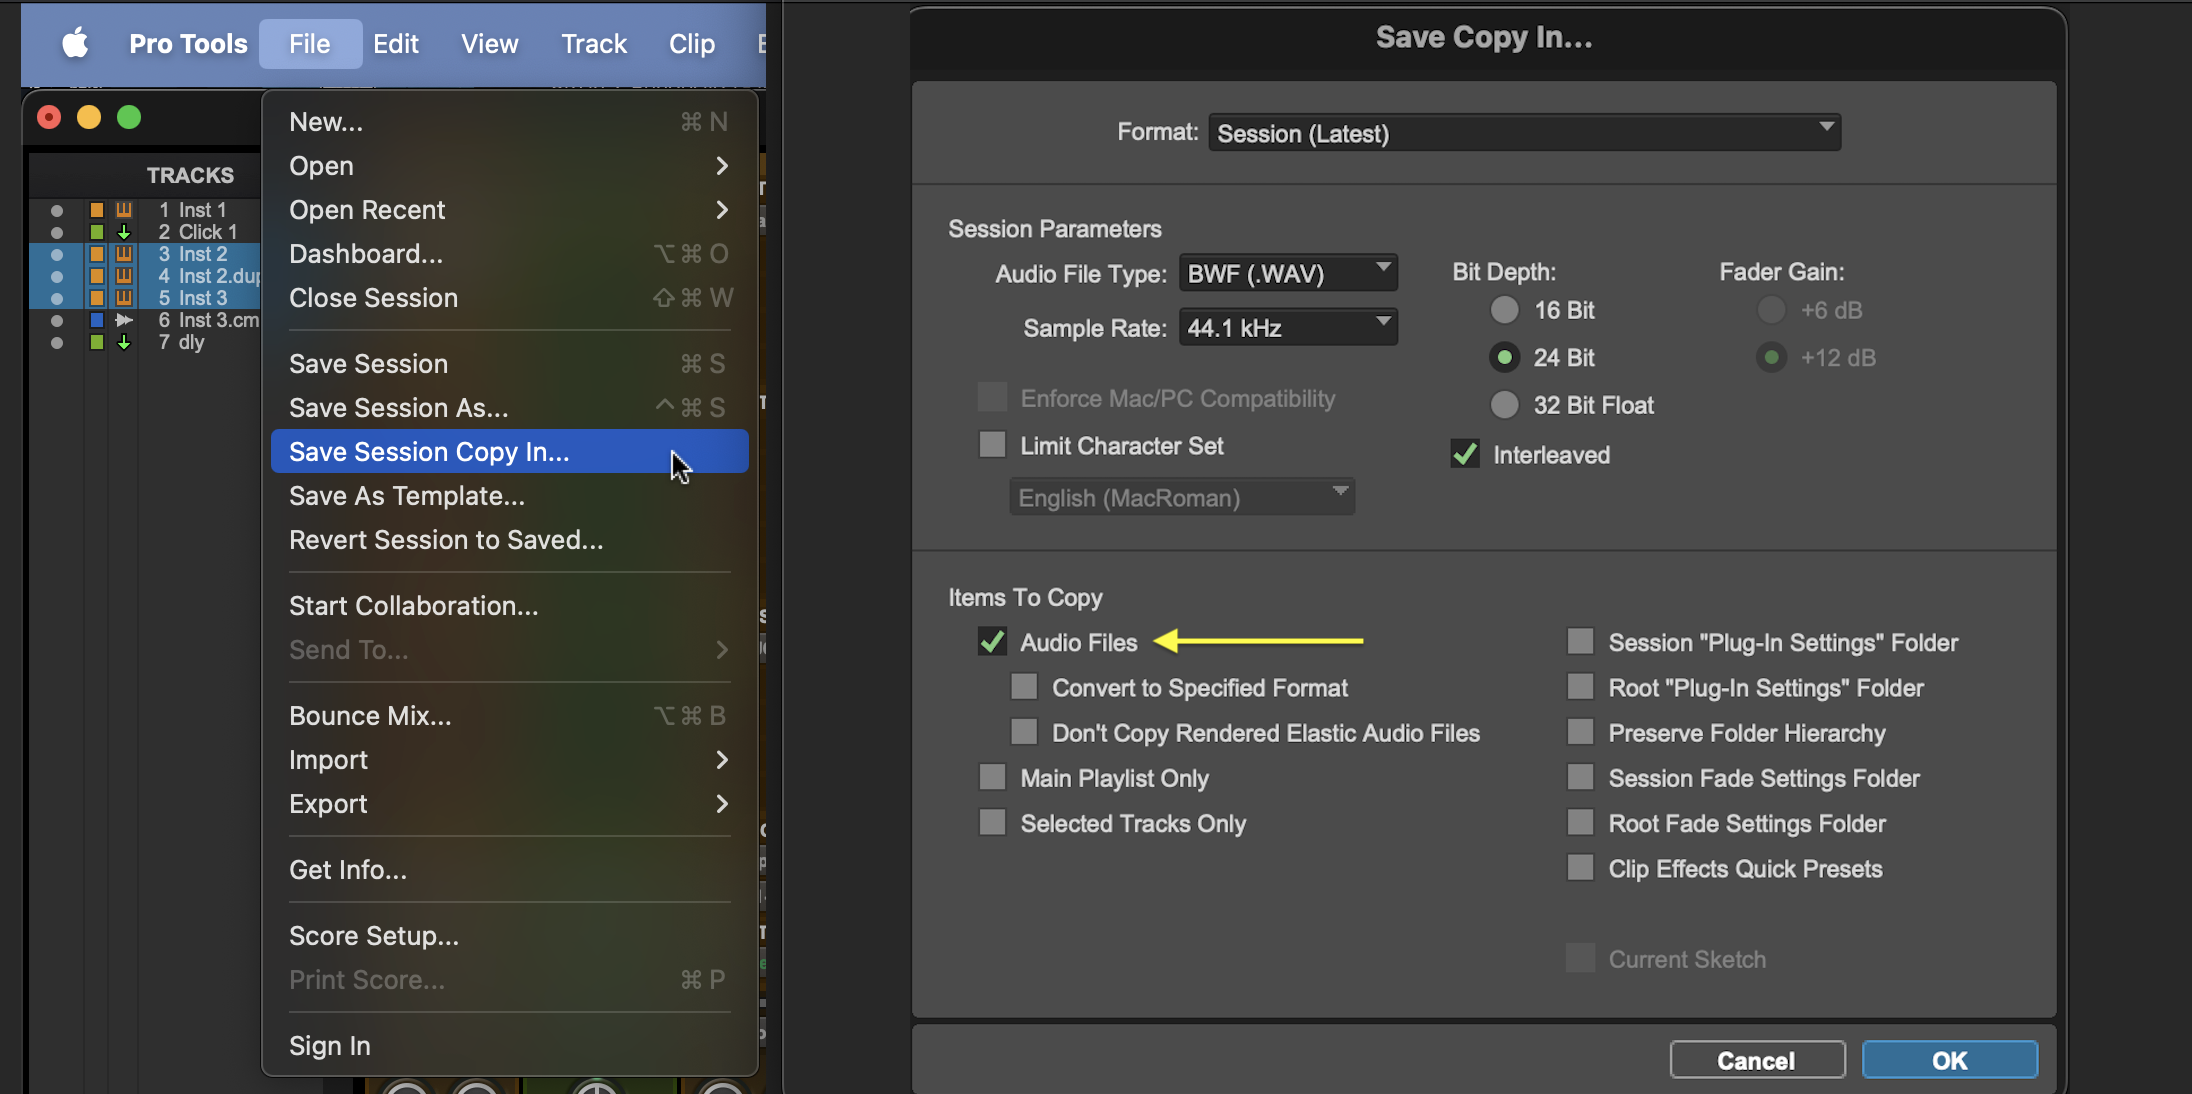Click the instrument track icon for Inst 2
The height and width of the screenshot is (1094, 2192).
[124, 254]
